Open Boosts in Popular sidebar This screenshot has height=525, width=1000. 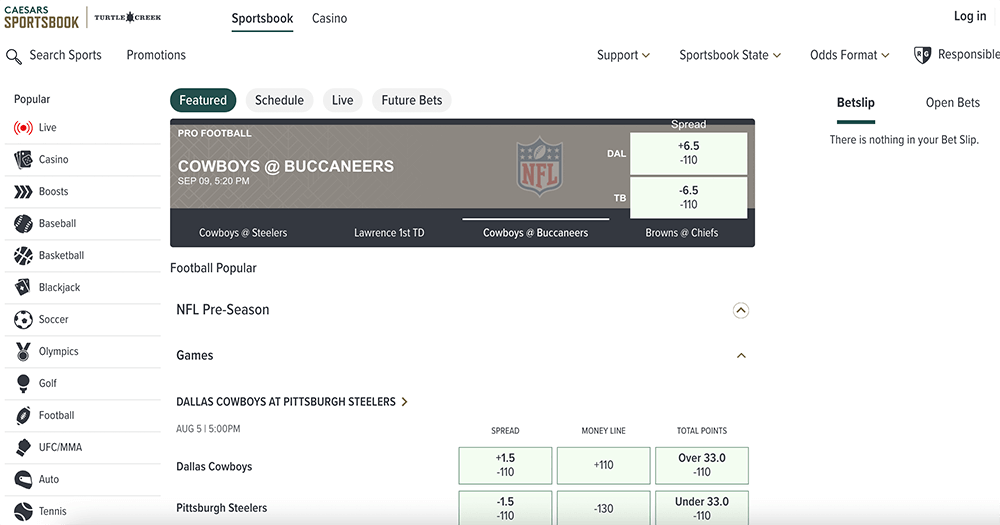coord(83,191)
